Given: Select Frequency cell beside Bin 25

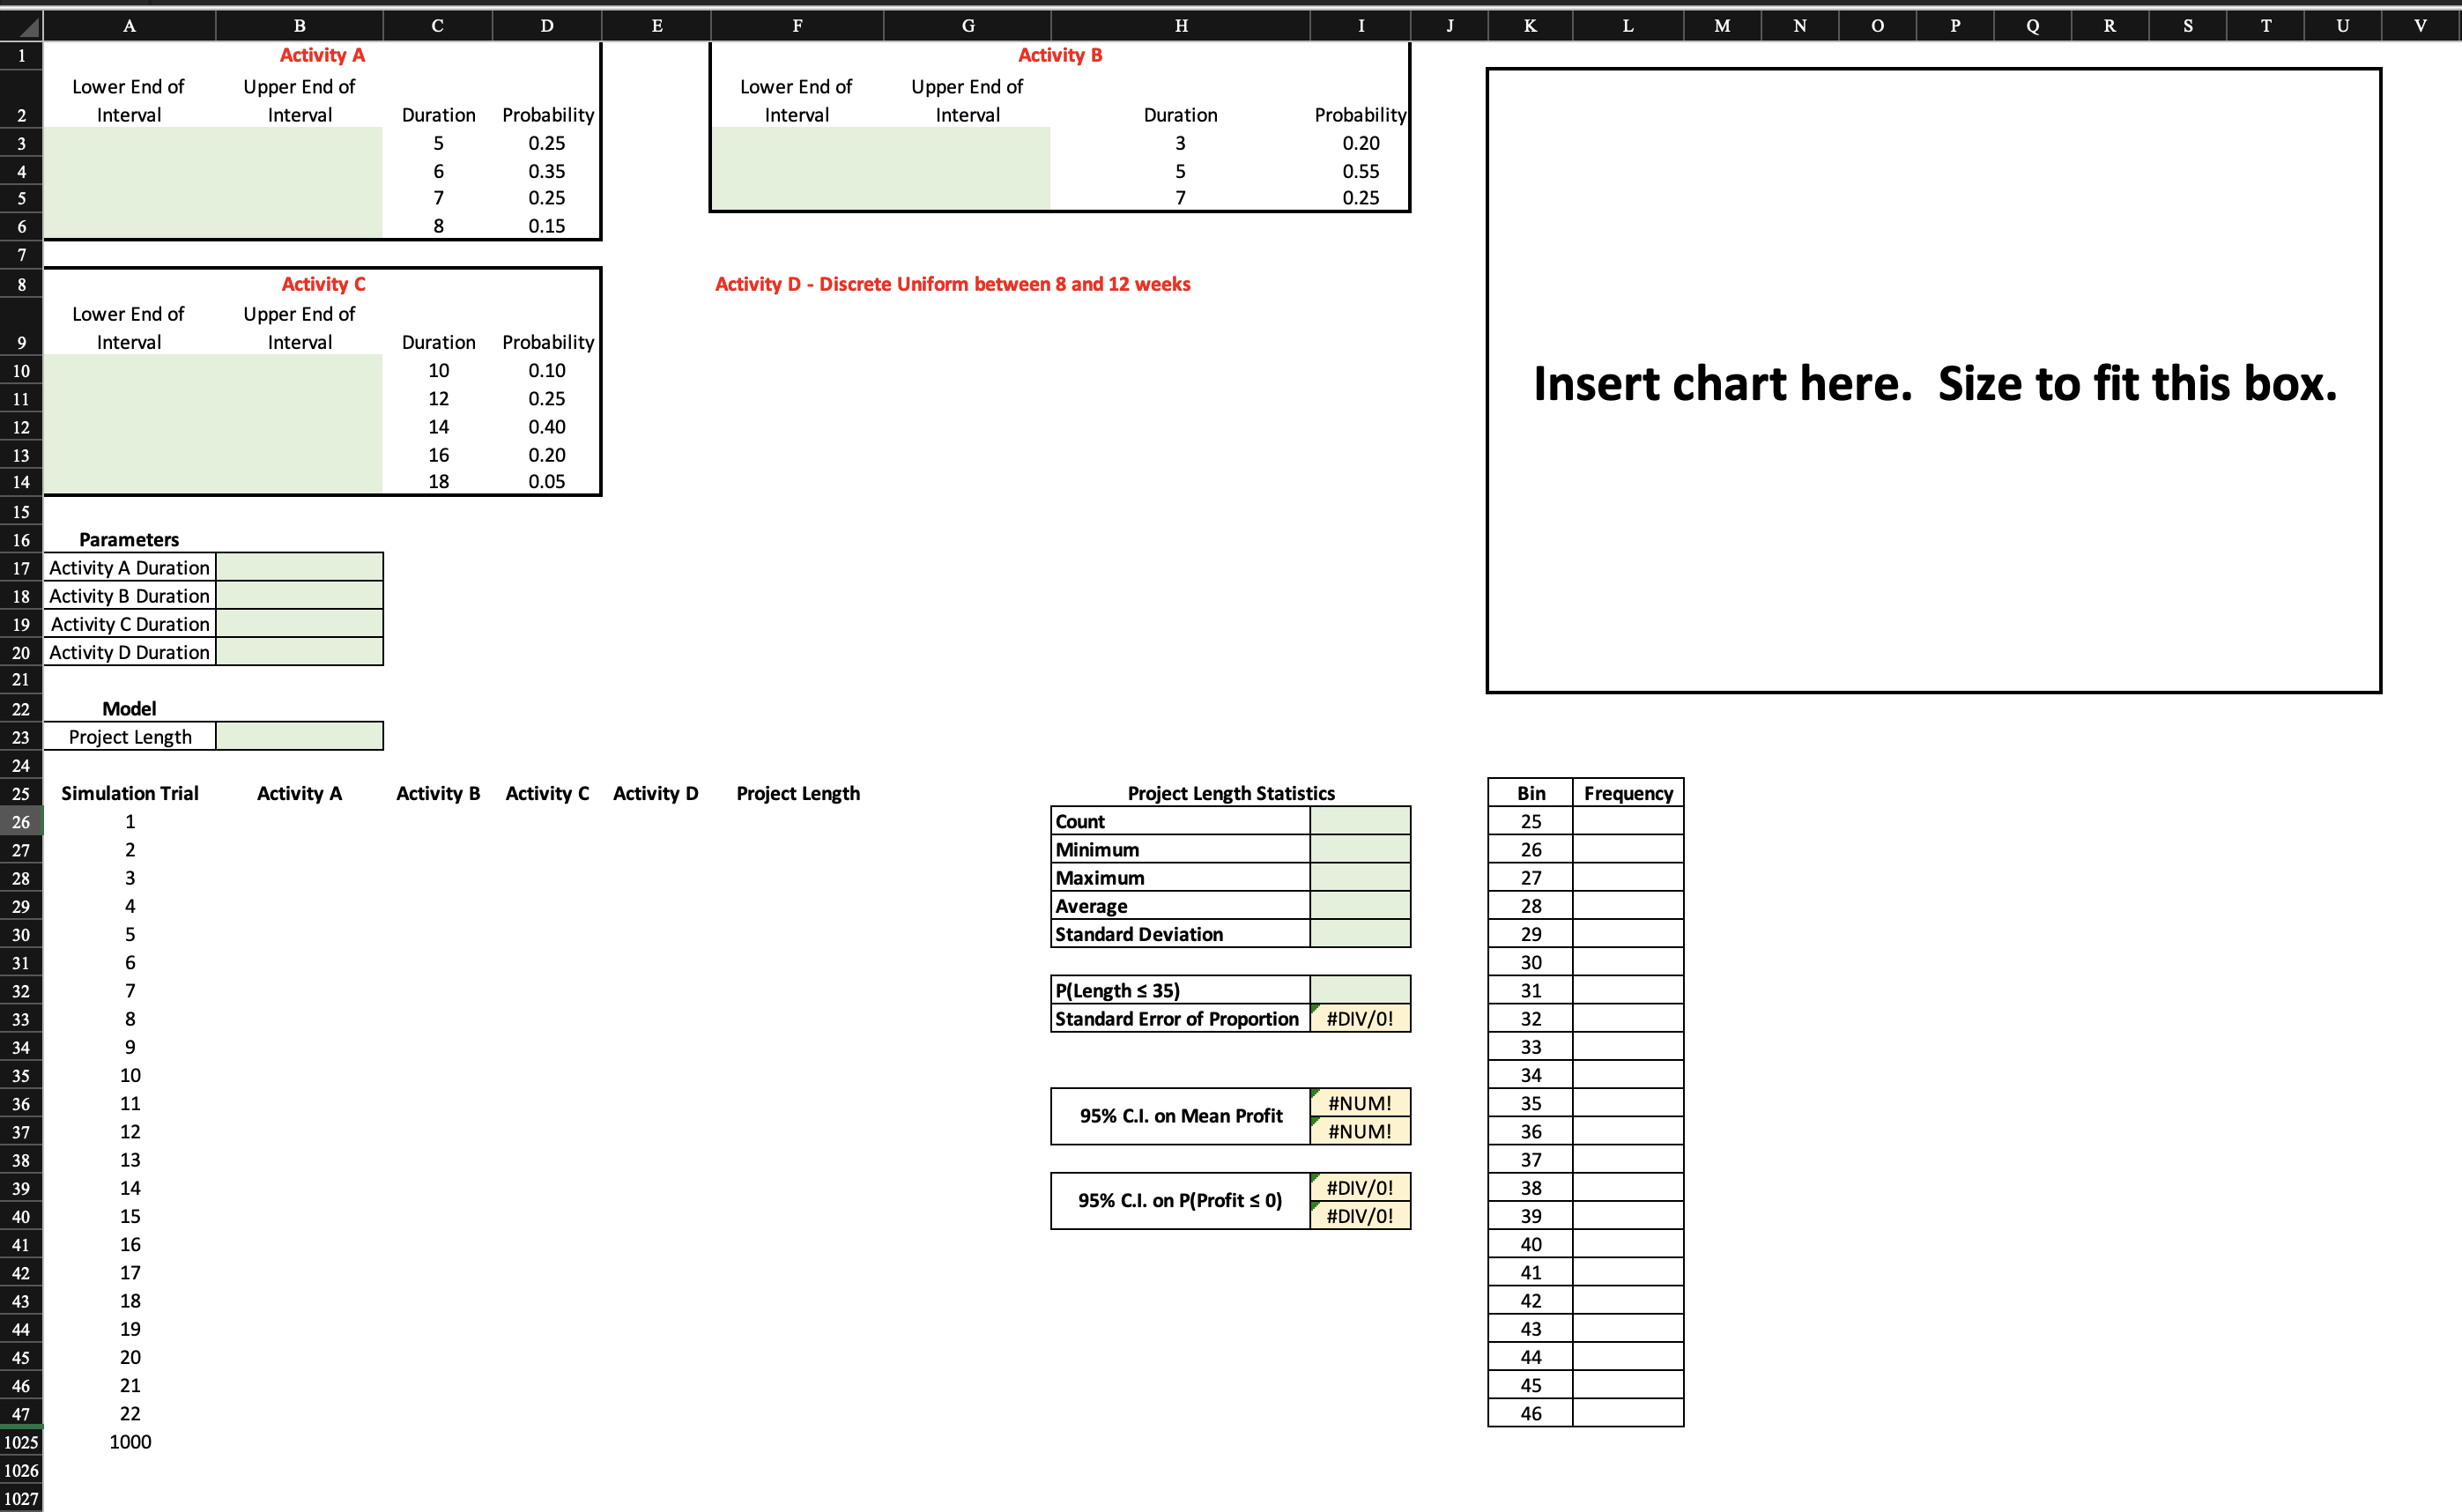Looking at the screenshot, I should [x=1627, y=822].
